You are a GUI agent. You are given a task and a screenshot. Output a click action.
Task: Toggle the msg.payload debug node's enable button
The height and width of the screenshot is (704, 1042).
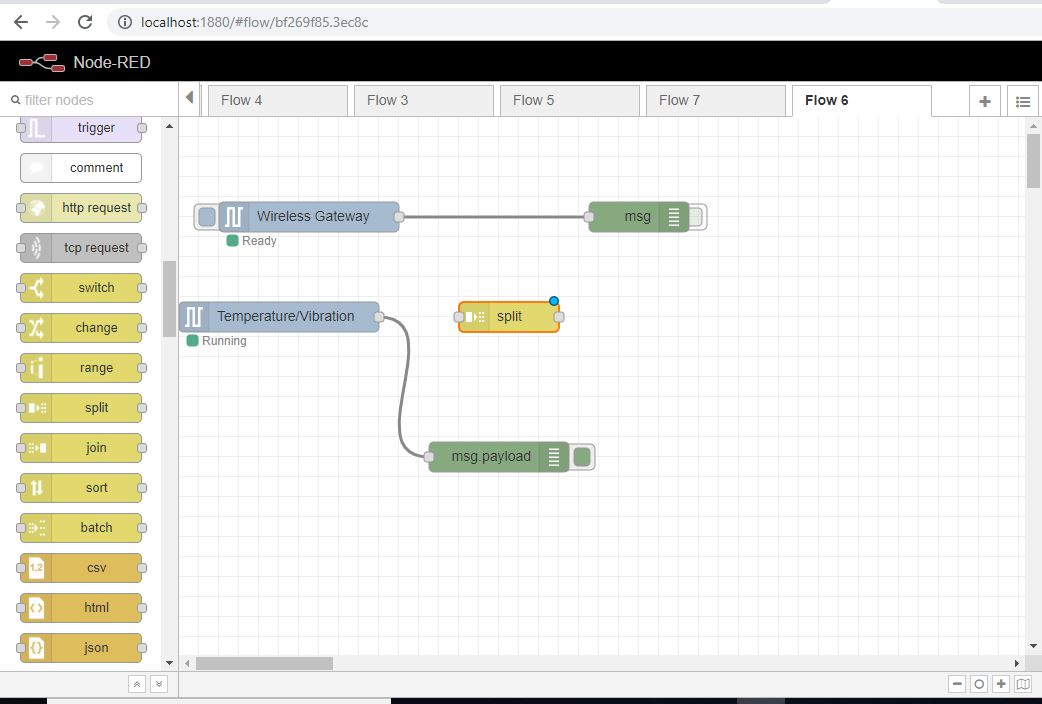click(x=582, y=457)
